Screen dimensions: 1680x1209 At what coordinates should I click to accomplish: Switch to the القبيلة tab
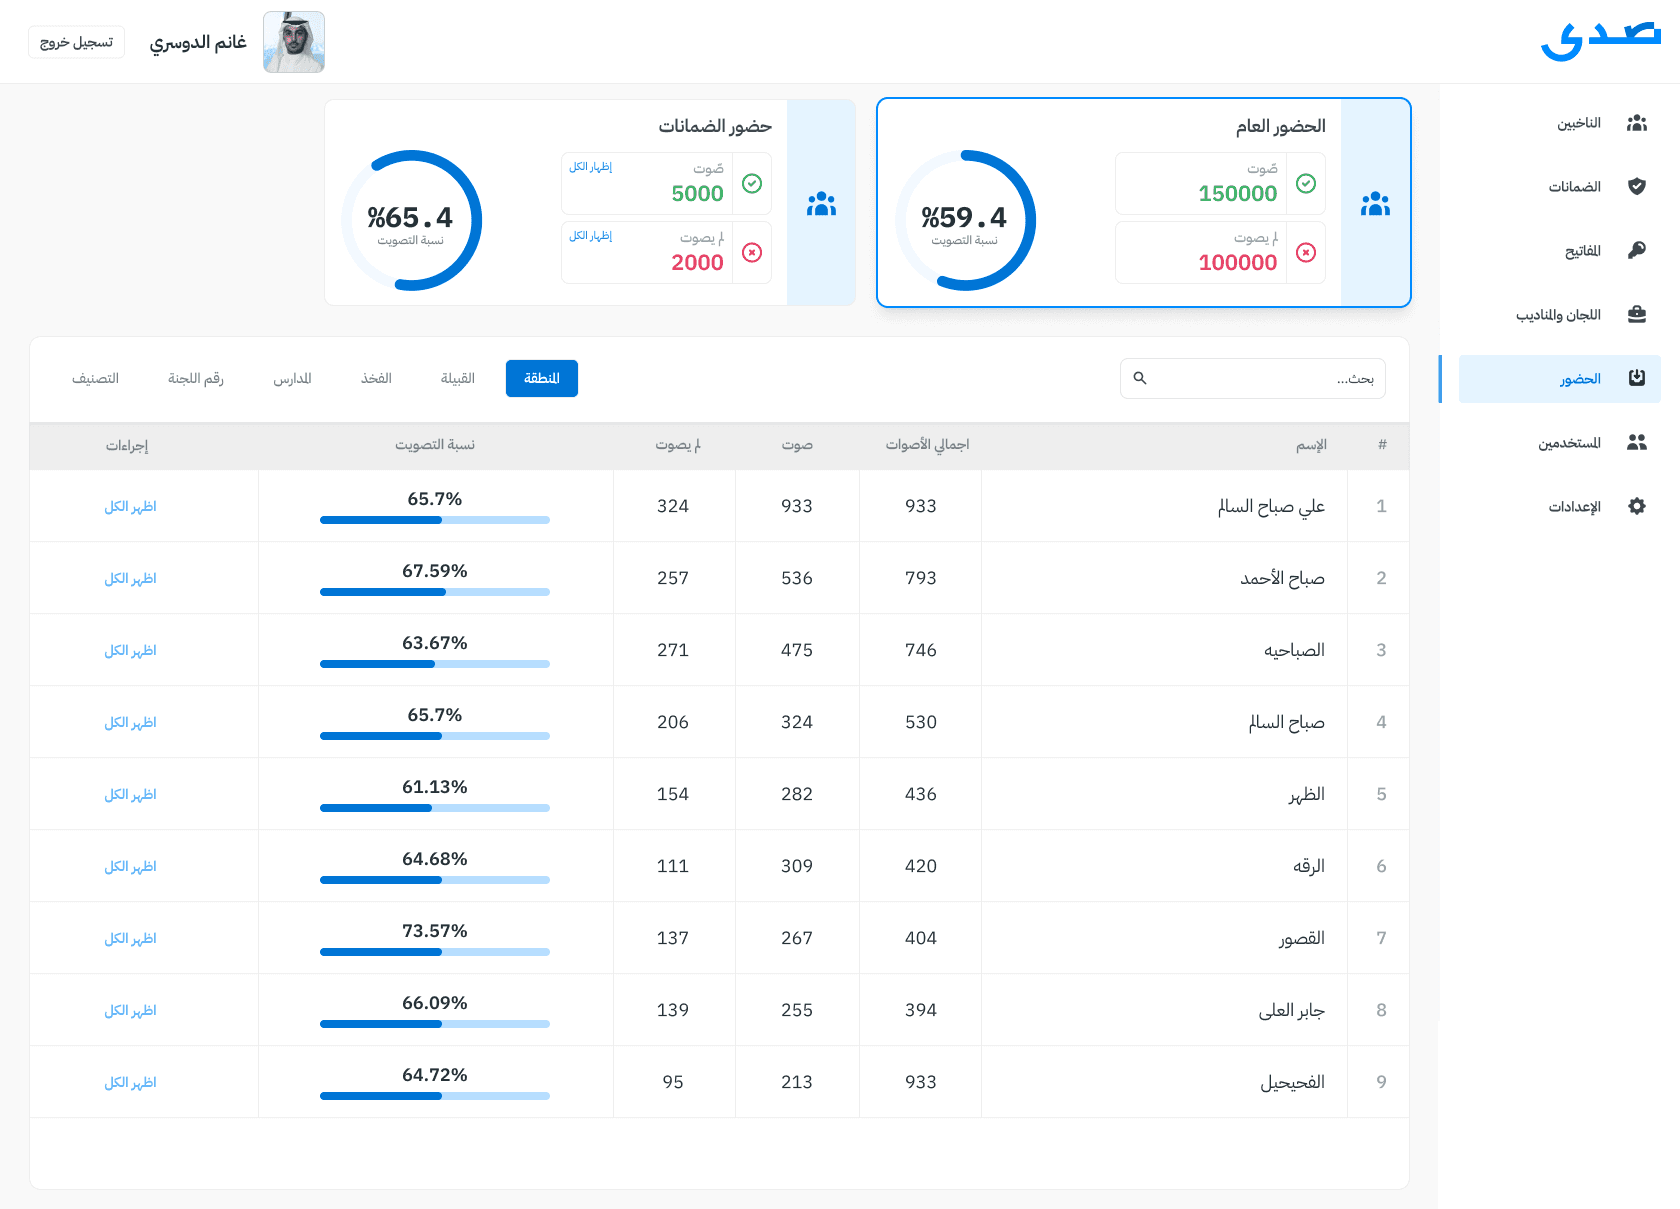tap(457, 378)
